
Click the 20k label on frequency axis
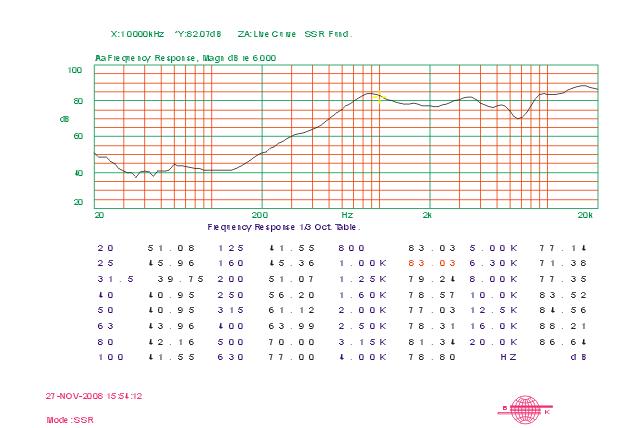point(586,215)
